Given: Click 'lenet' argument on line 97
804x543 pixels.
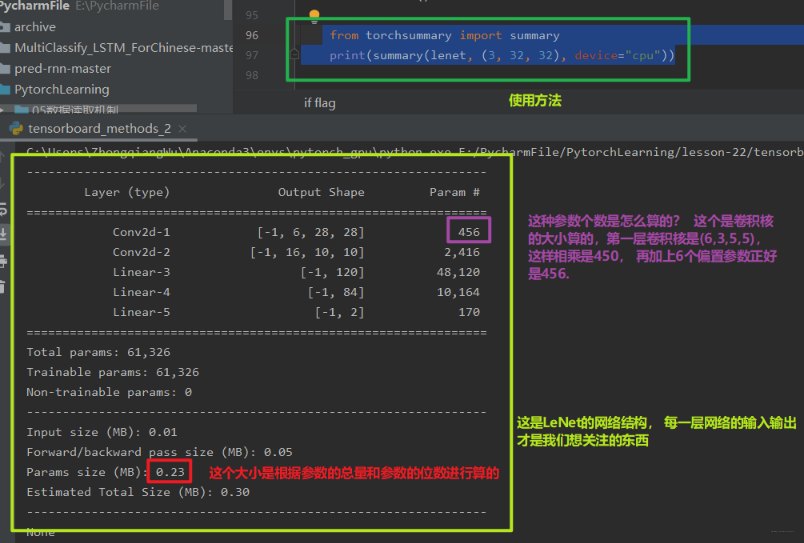Looking at the screenshot, I should pos(448,55).
